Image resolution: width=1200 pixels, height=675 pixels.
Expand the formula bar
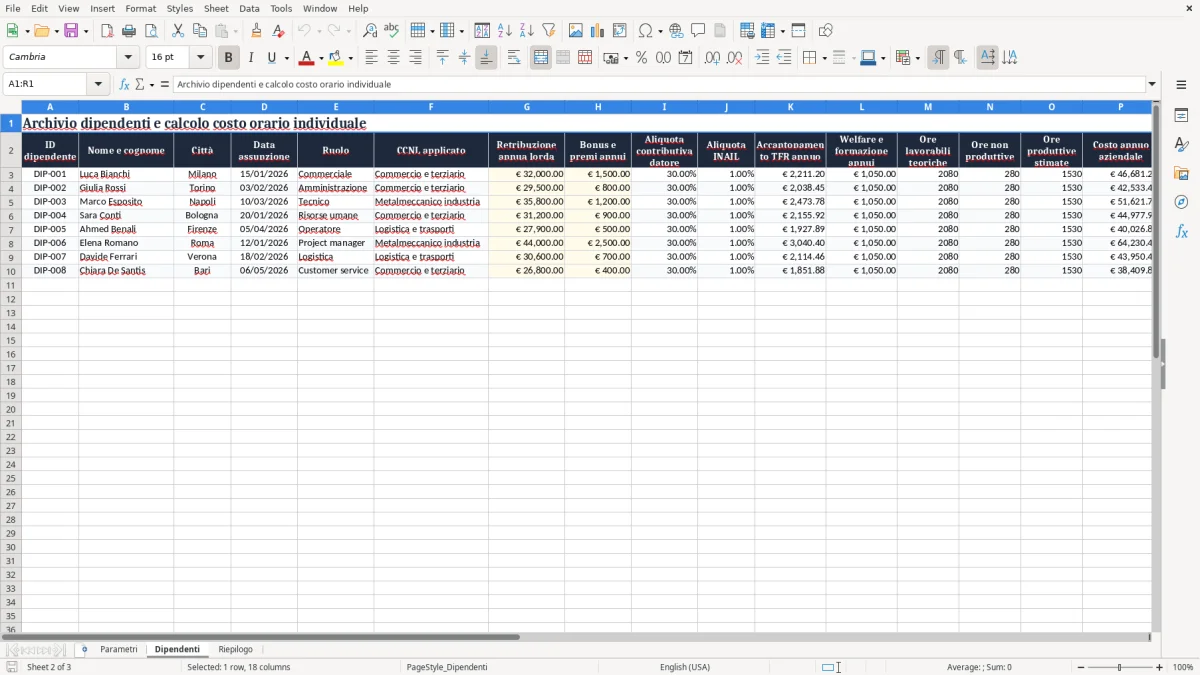1152,84
